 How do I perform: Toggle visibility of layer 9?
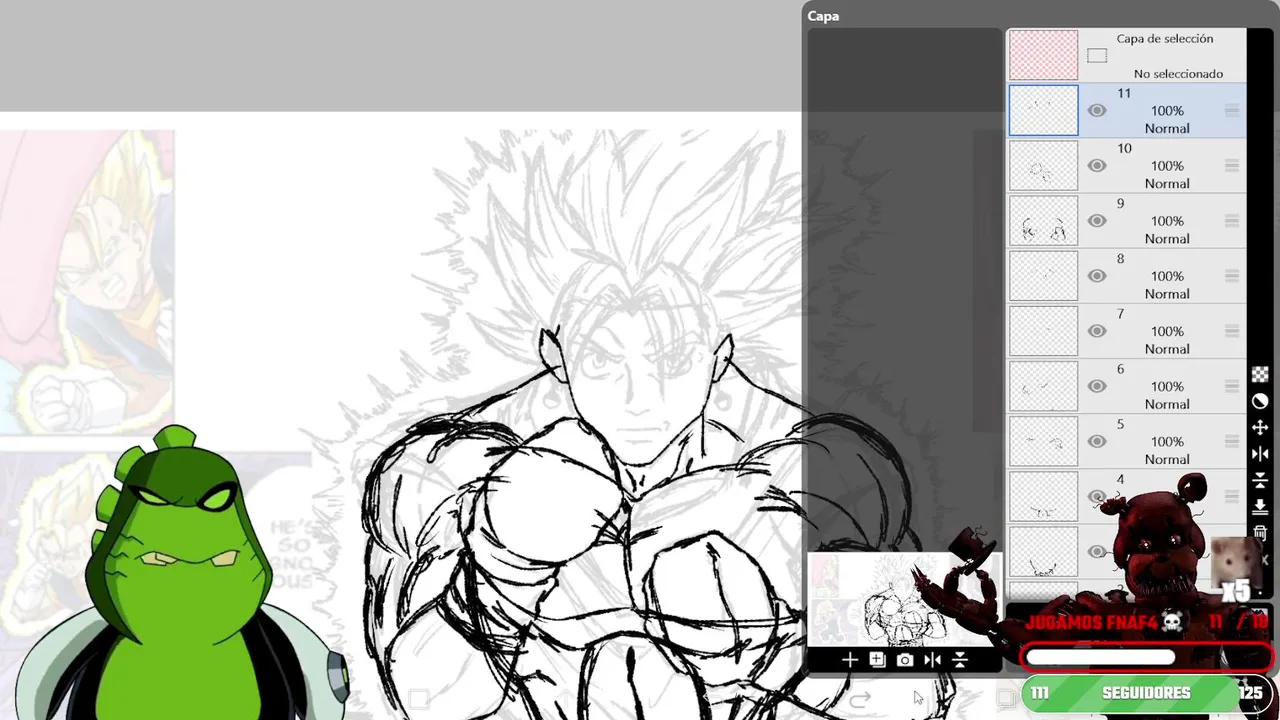(x=1097, y=221)
